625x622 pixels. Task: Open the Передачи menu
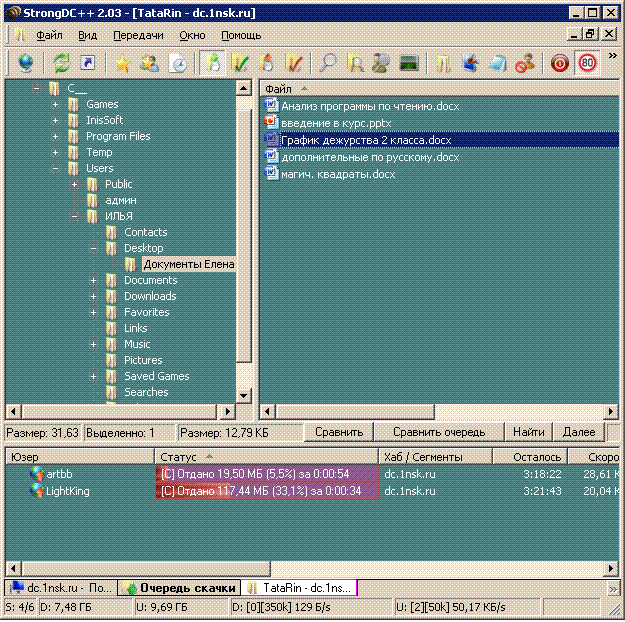pyautogui.click(x=138, y=35)
